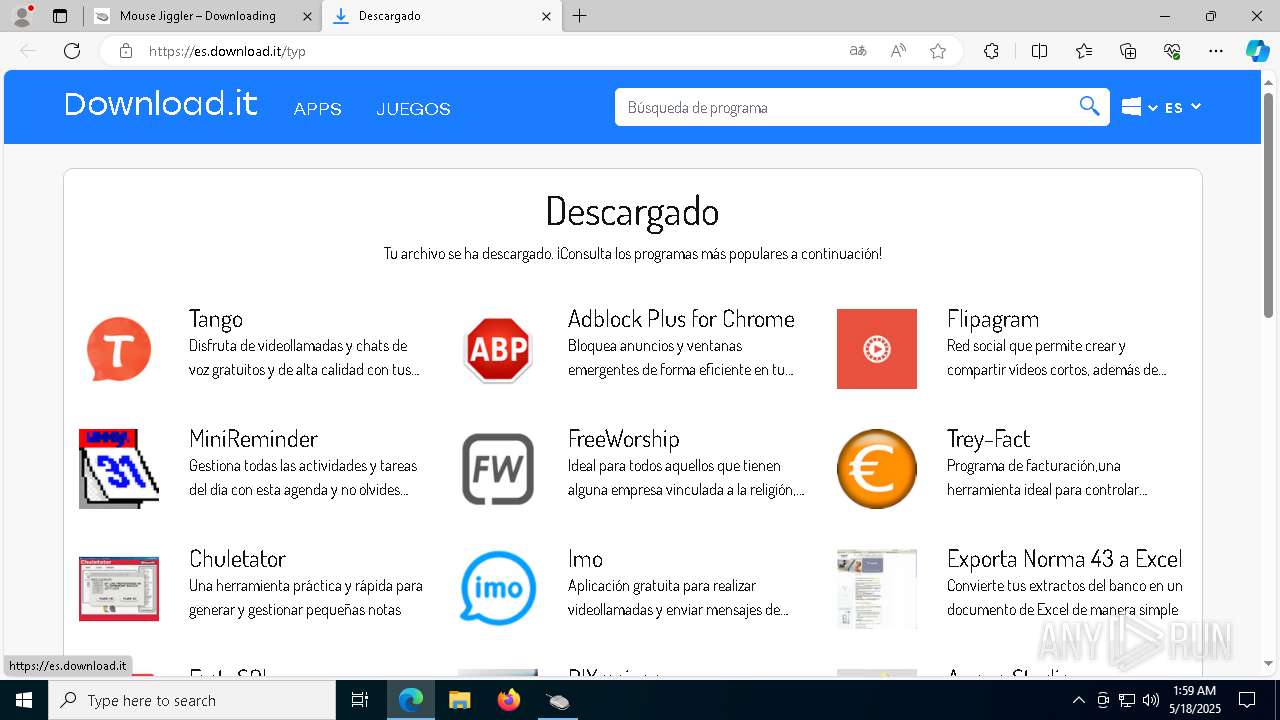Expand the Windows platform dropdown
This screenshot has height=720, width=1280.
point(1139,107)
